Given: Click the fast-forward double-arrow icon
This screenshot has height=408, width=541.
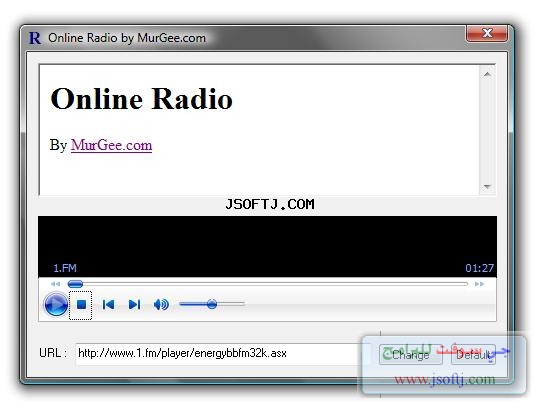Looking at the screenshot, I should pyautogui.click(x=479, y=284).
